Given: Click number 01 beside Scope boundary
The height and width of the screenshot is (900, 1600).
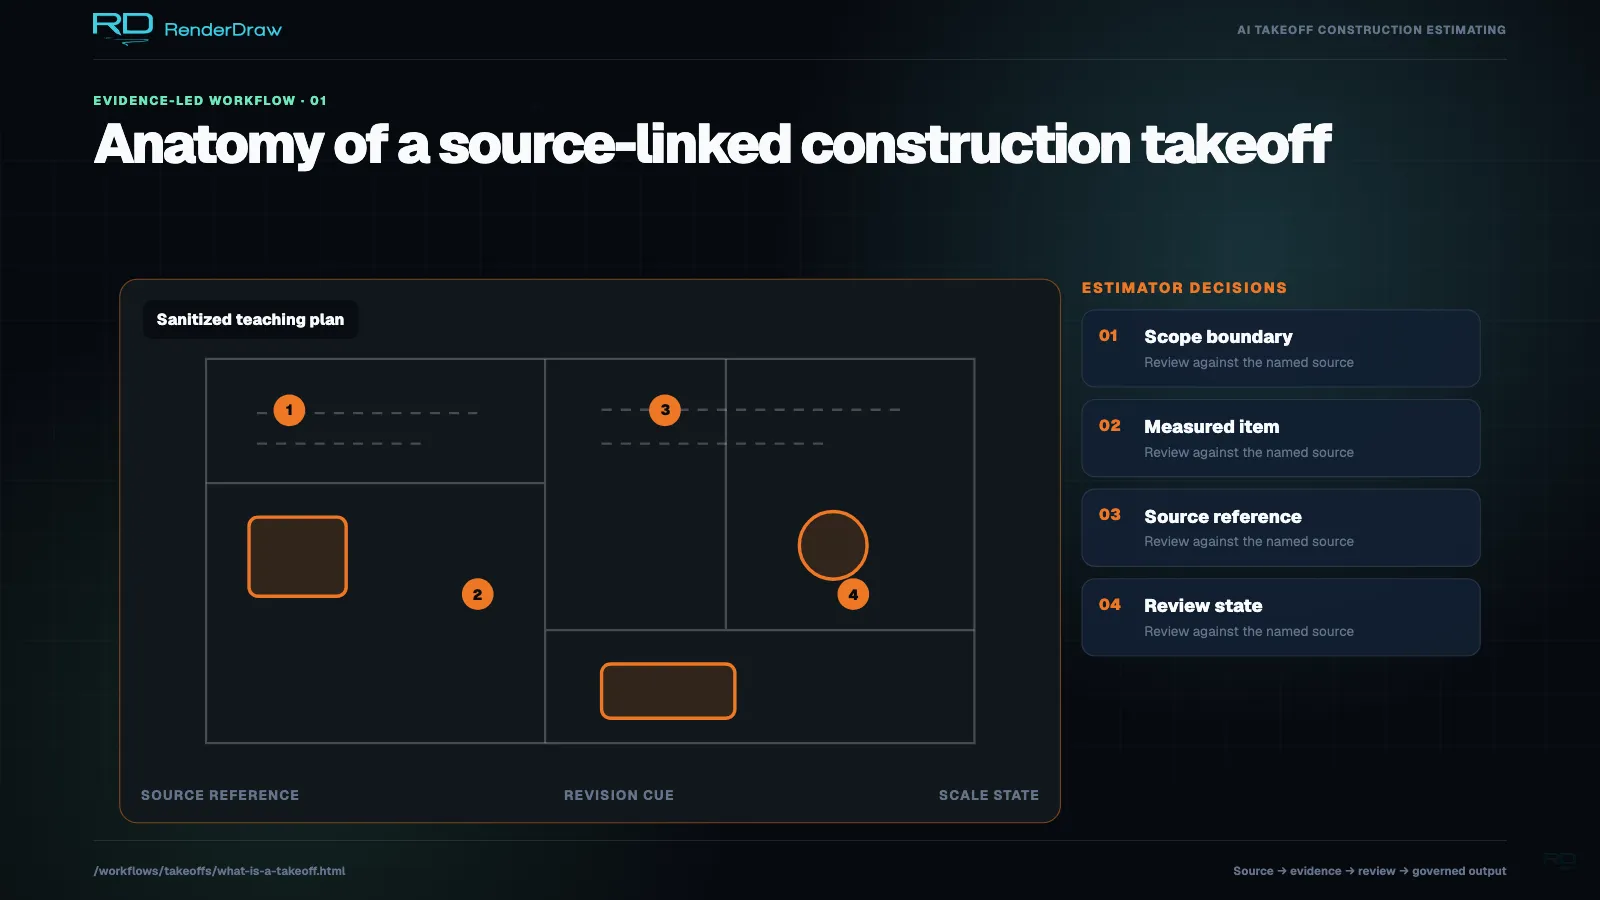Looking at the screenshot, I should coord(1108,336).
